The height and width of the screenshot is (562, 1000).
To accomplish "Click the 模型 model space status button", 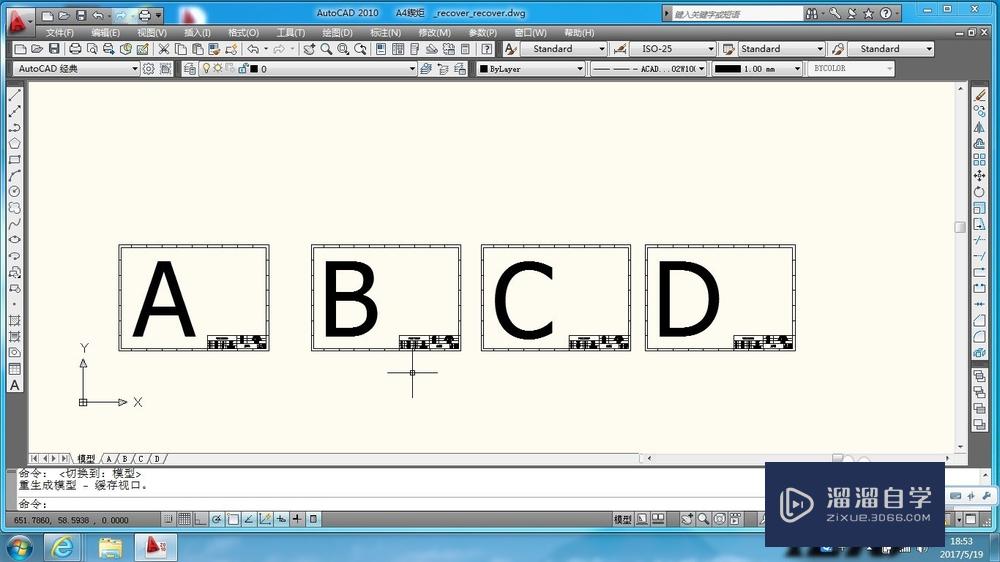I will (622, 519).
